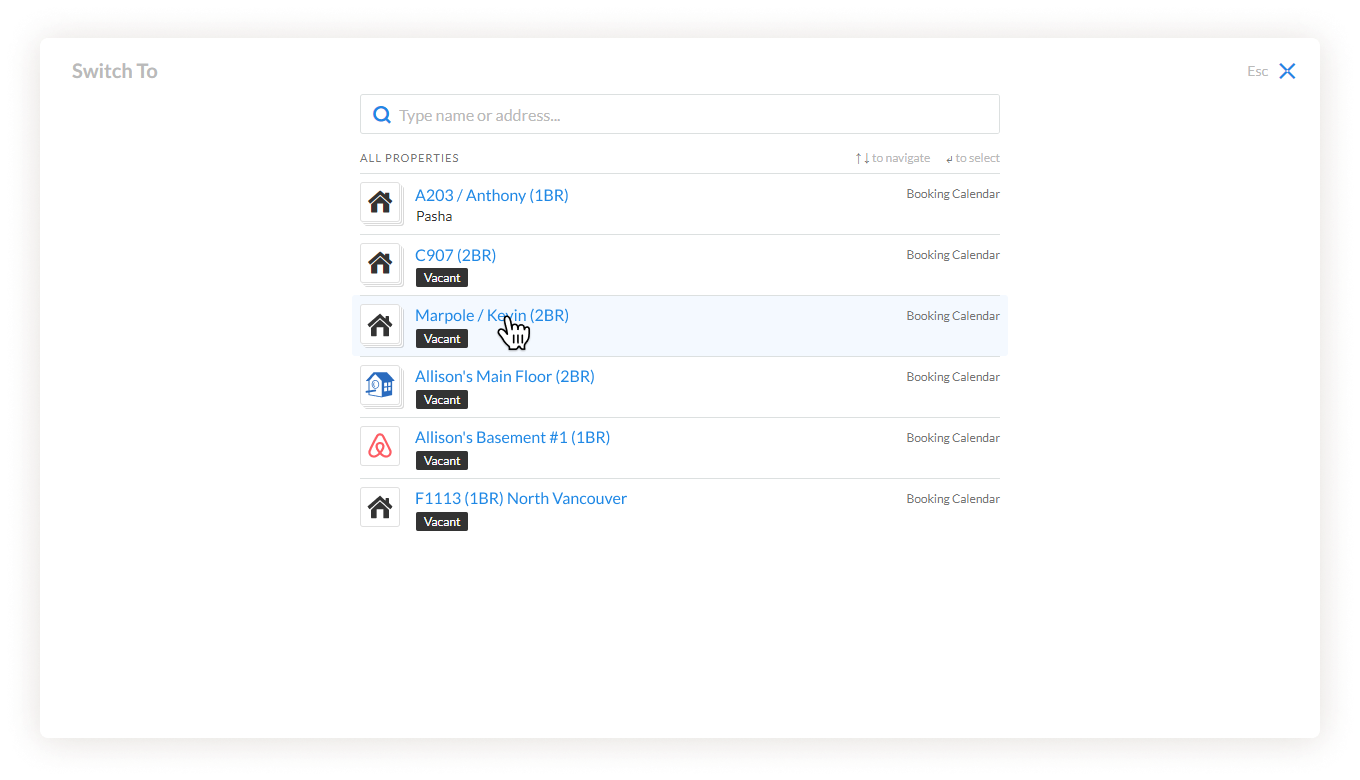Switch to Allison's Basement #1 (1BR)
The width and height of the screenshot is (1360, 780).
point(512,437)
